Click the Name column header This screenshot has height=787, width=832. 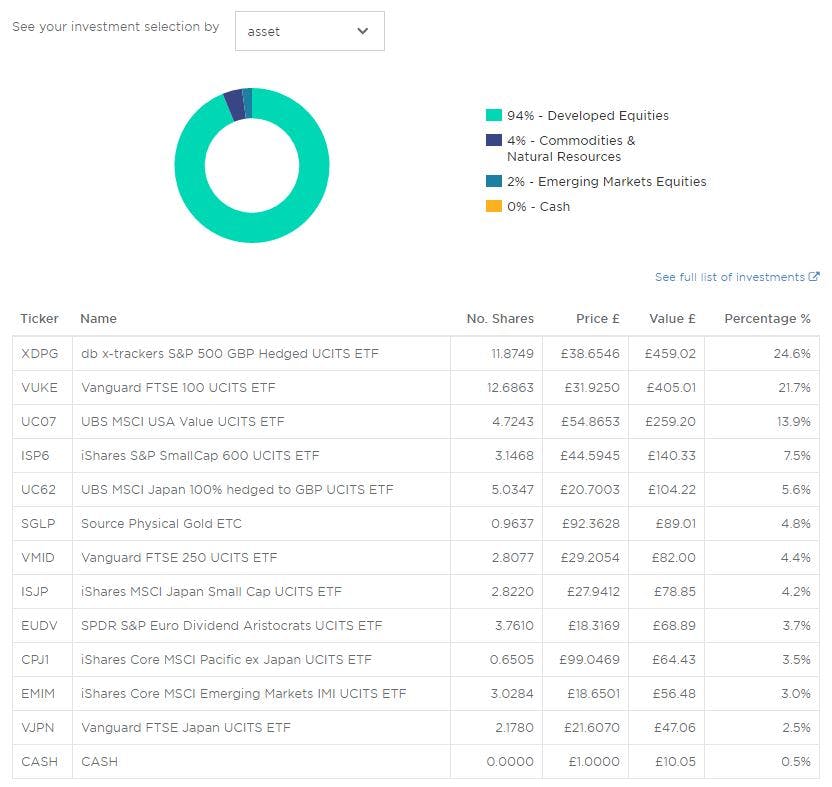tap(98, 319)
